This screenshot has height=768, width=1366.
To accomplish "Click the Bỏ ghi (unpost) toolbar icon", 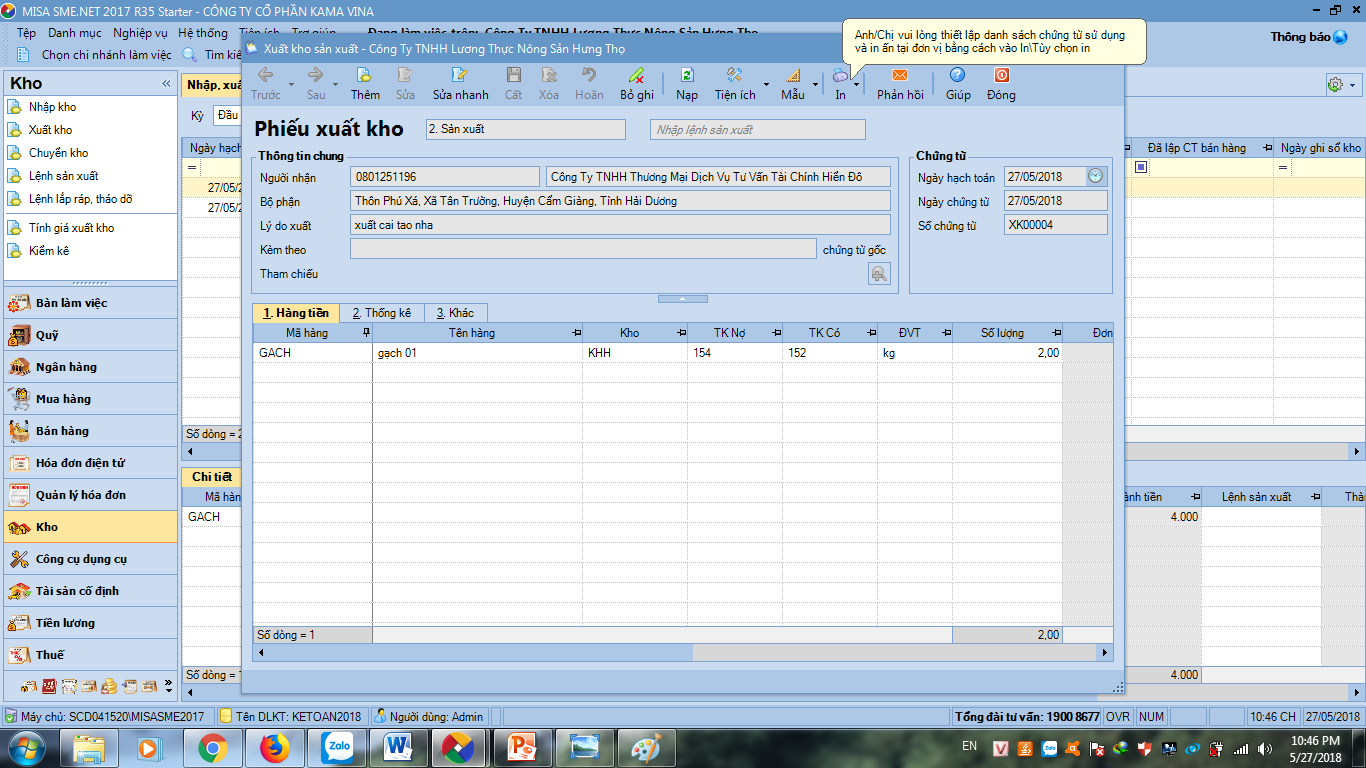I will [x=636, y=75].
